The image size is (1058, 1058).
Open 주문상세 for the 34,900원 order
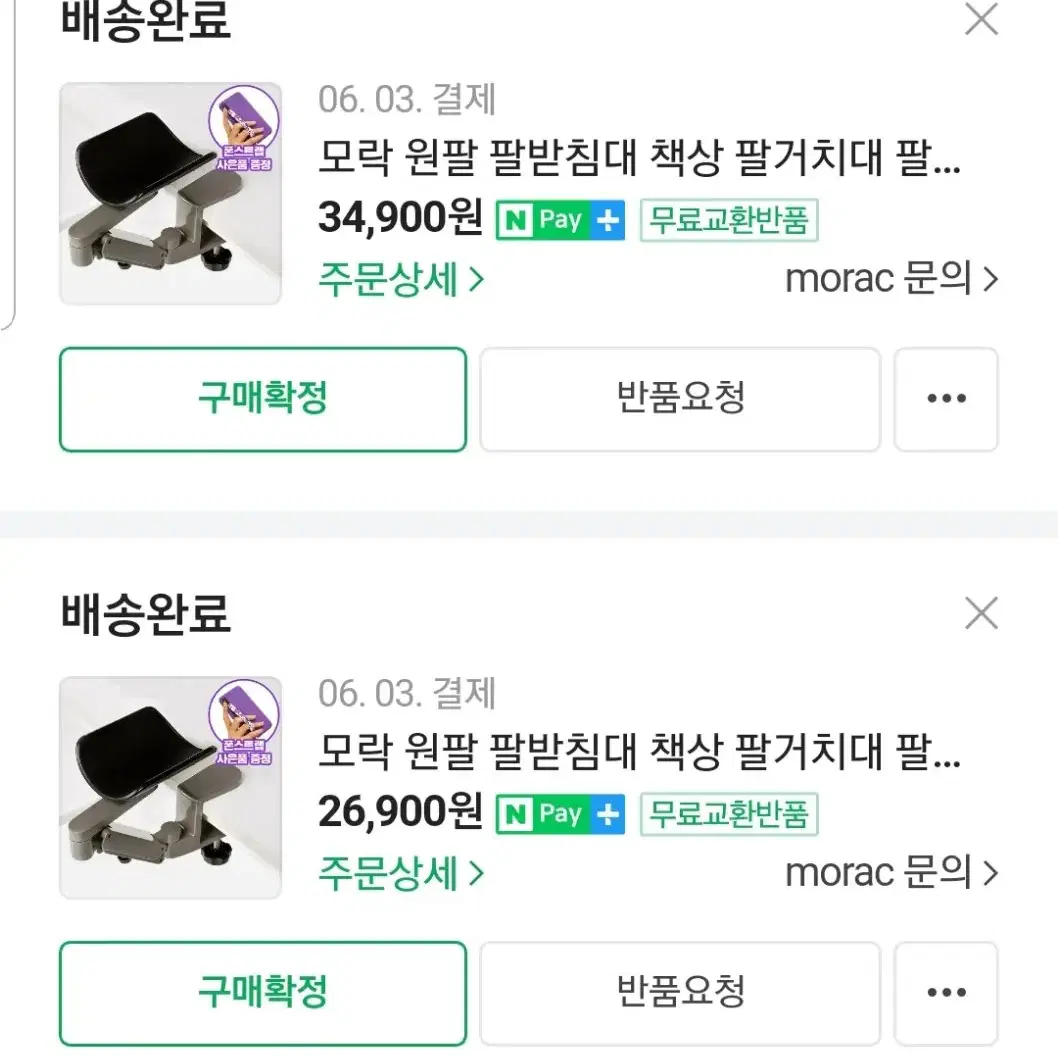point(401,279)
